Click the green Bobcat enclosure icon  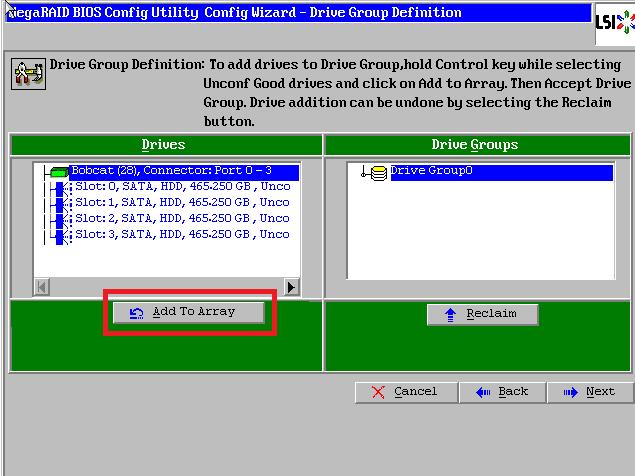pos(59,173)
